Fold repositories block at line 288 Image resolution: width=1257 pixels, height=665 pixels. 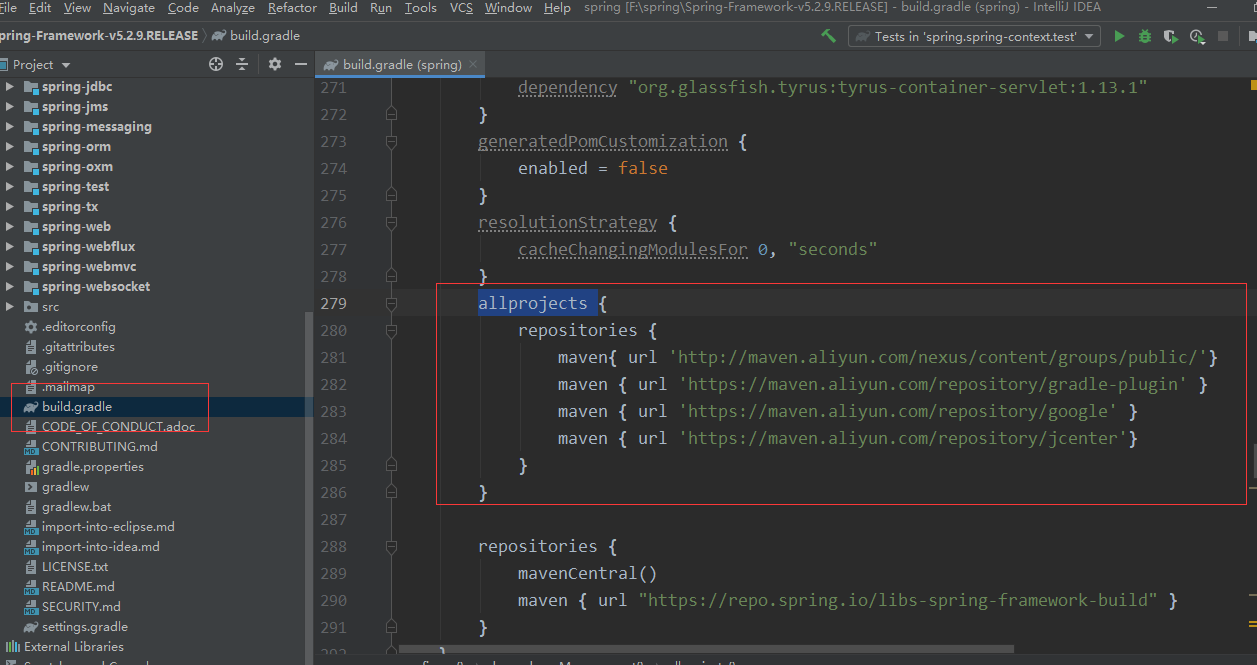tap(391, 546)
